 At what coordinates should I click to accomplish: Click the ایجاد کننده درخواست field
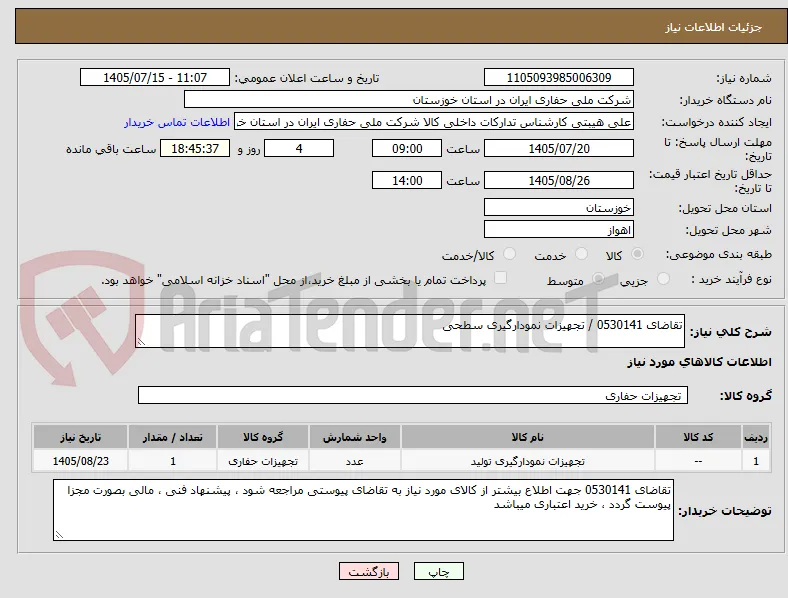point(434,122)
